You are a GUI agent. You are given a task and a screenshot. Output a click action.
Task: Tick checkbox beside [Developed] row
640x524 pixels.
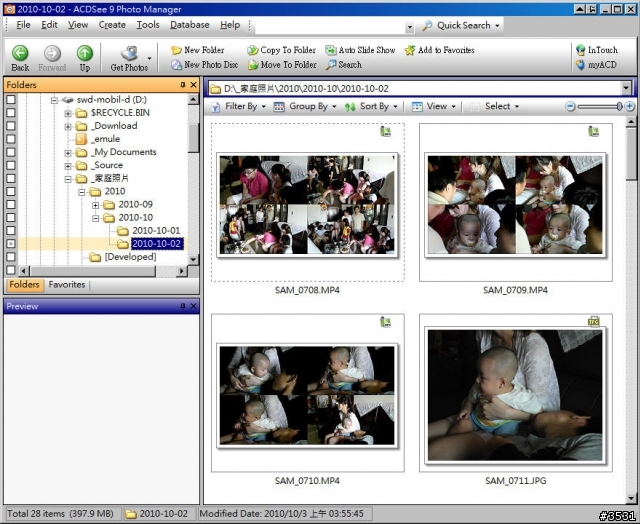click(11, 257)
